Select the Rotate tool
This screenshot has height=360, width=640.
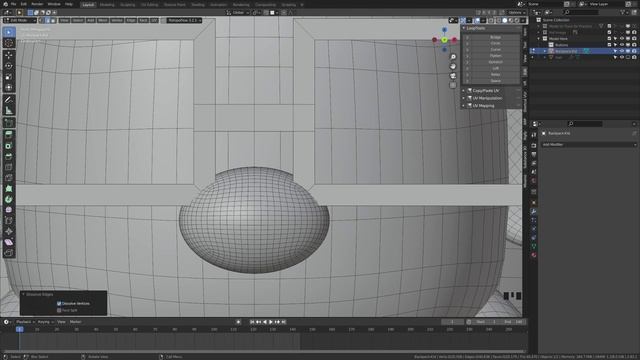tap(9, 66)
